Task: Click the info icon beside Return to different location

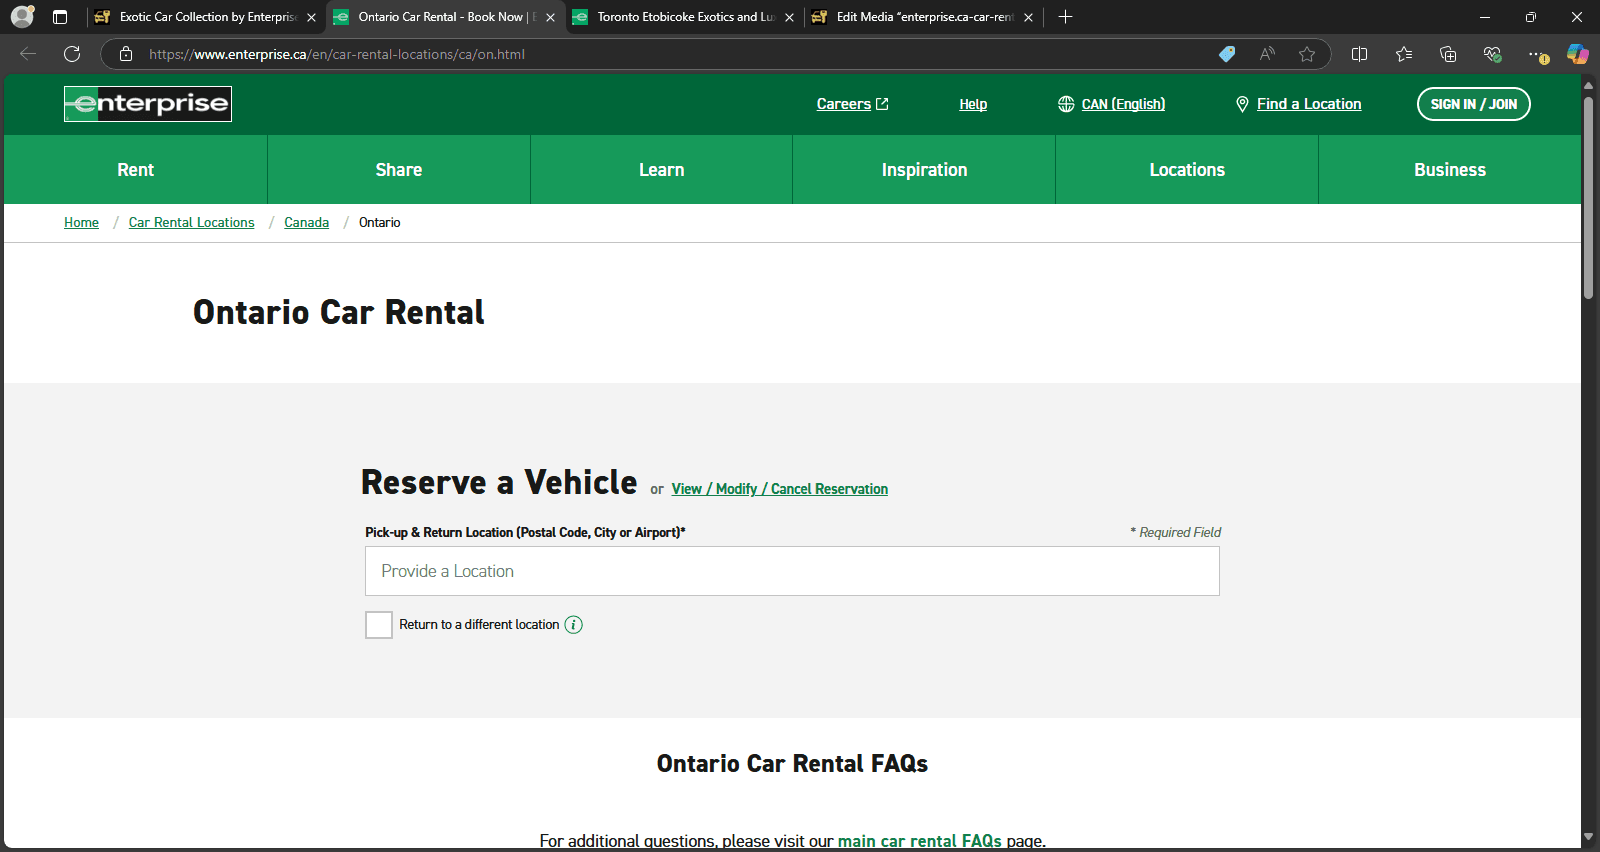Action: click(573, 625)
